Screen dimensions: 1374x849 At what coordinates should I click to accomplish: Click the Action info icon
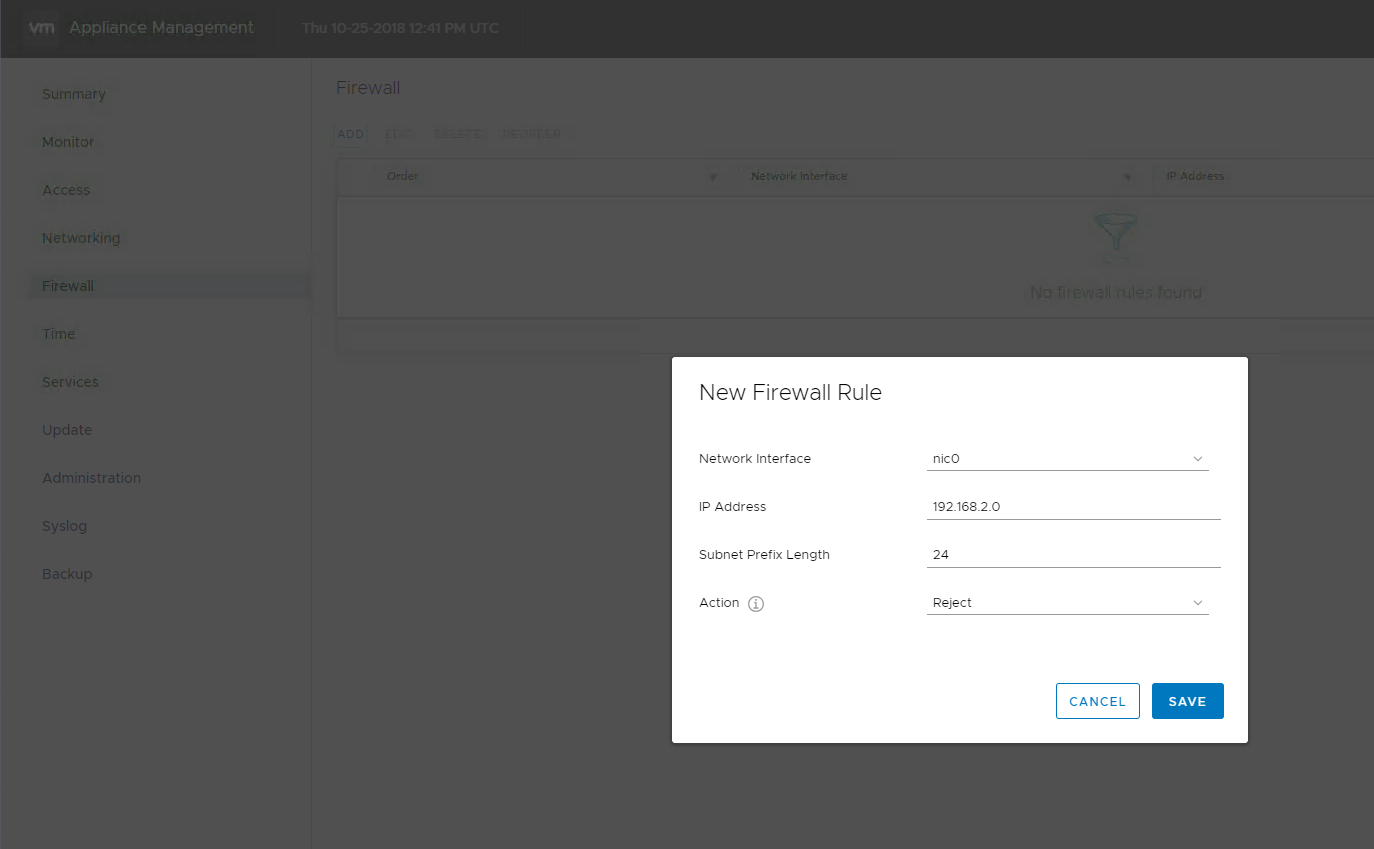click(756, 604)
